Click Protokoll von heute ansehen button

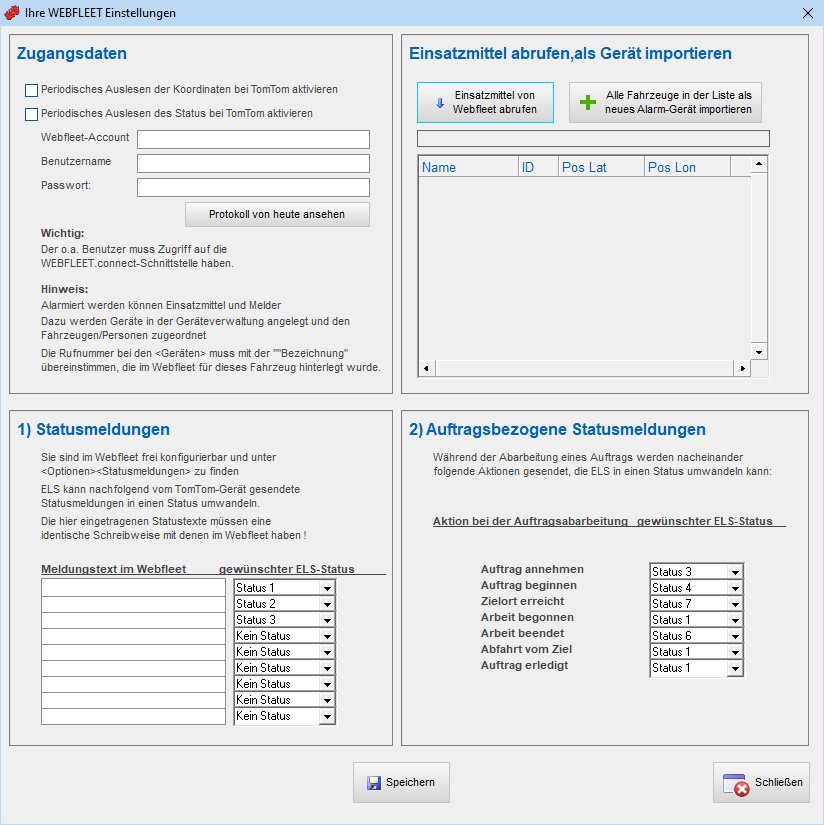click(x=277, y=215)
